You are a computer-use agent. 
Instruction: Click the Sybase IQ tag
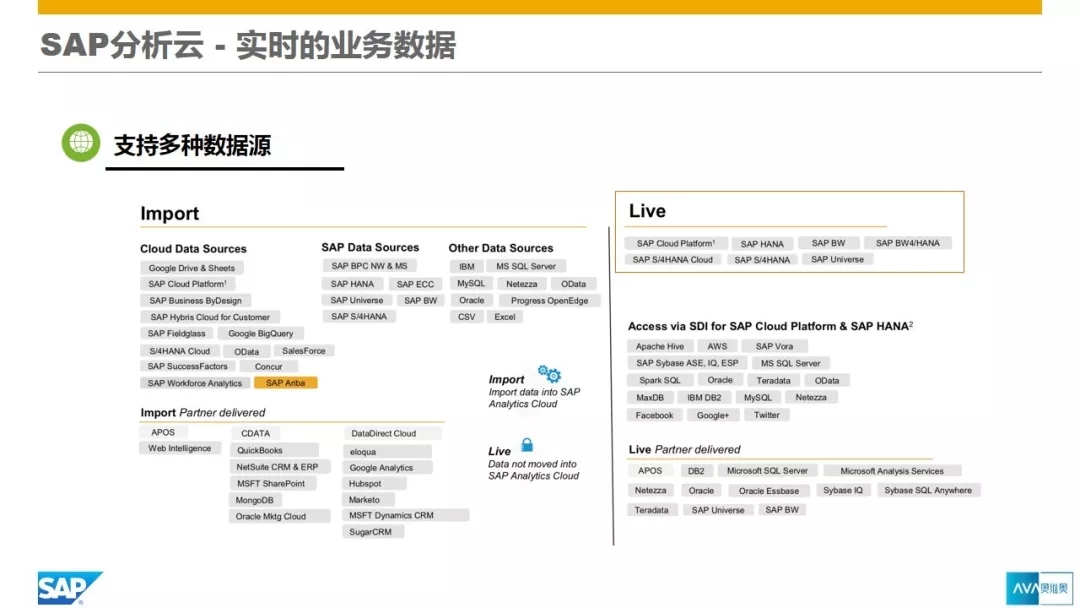(x=843, y=490)
